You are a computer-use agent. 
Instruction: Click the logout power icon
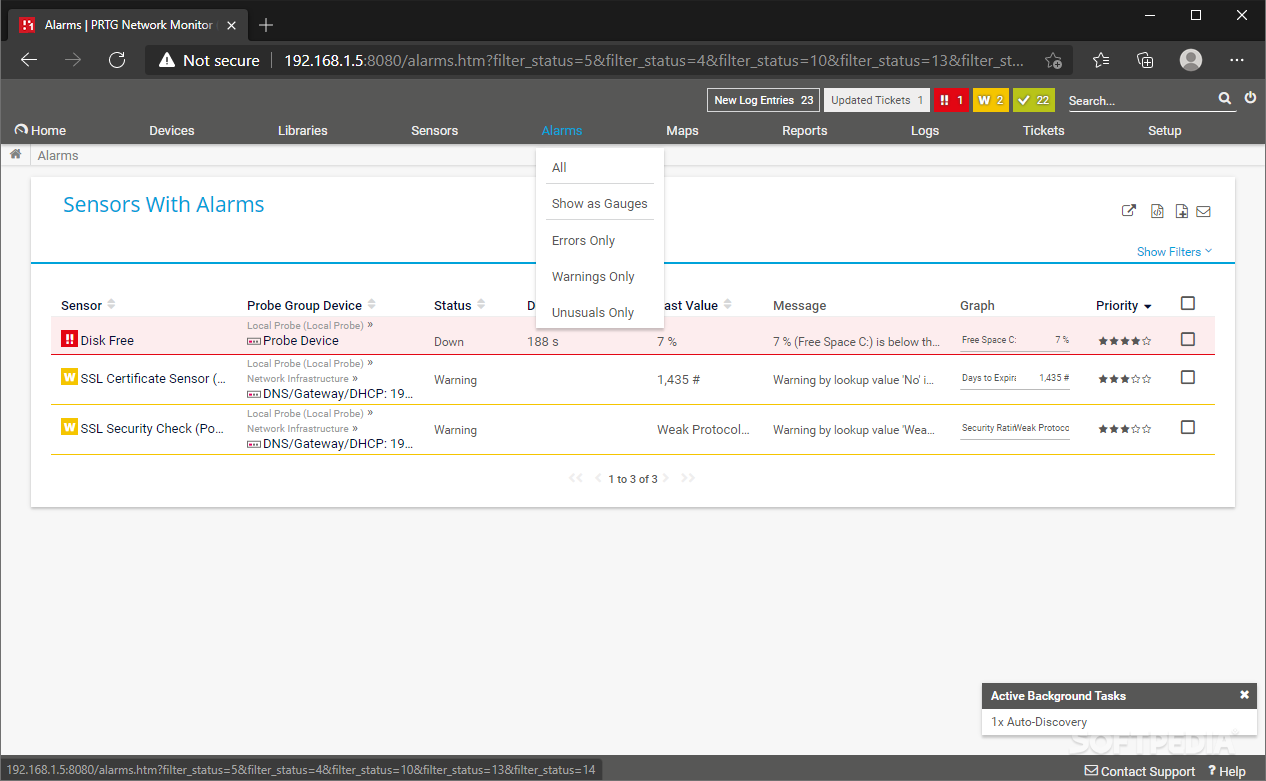[1250, 99]
